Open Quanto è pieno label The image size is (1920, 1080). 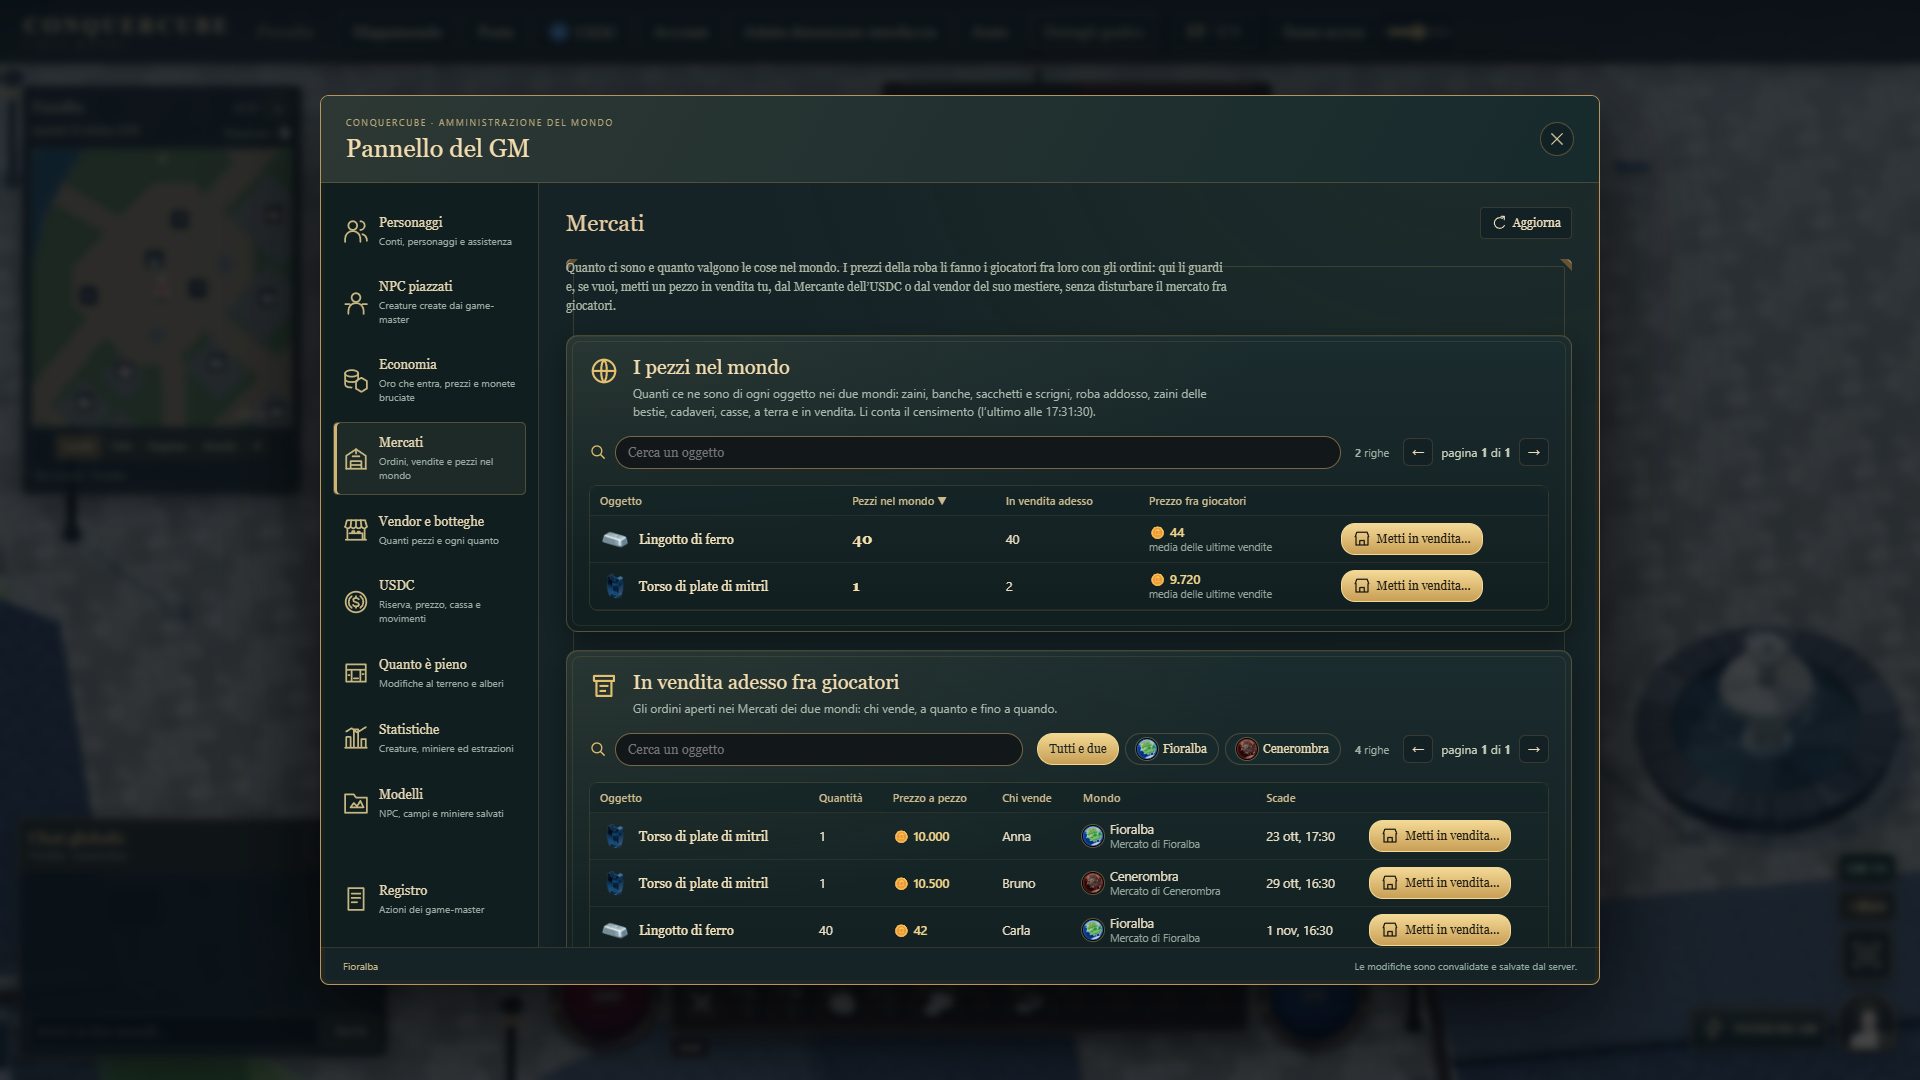click(422, 664)
